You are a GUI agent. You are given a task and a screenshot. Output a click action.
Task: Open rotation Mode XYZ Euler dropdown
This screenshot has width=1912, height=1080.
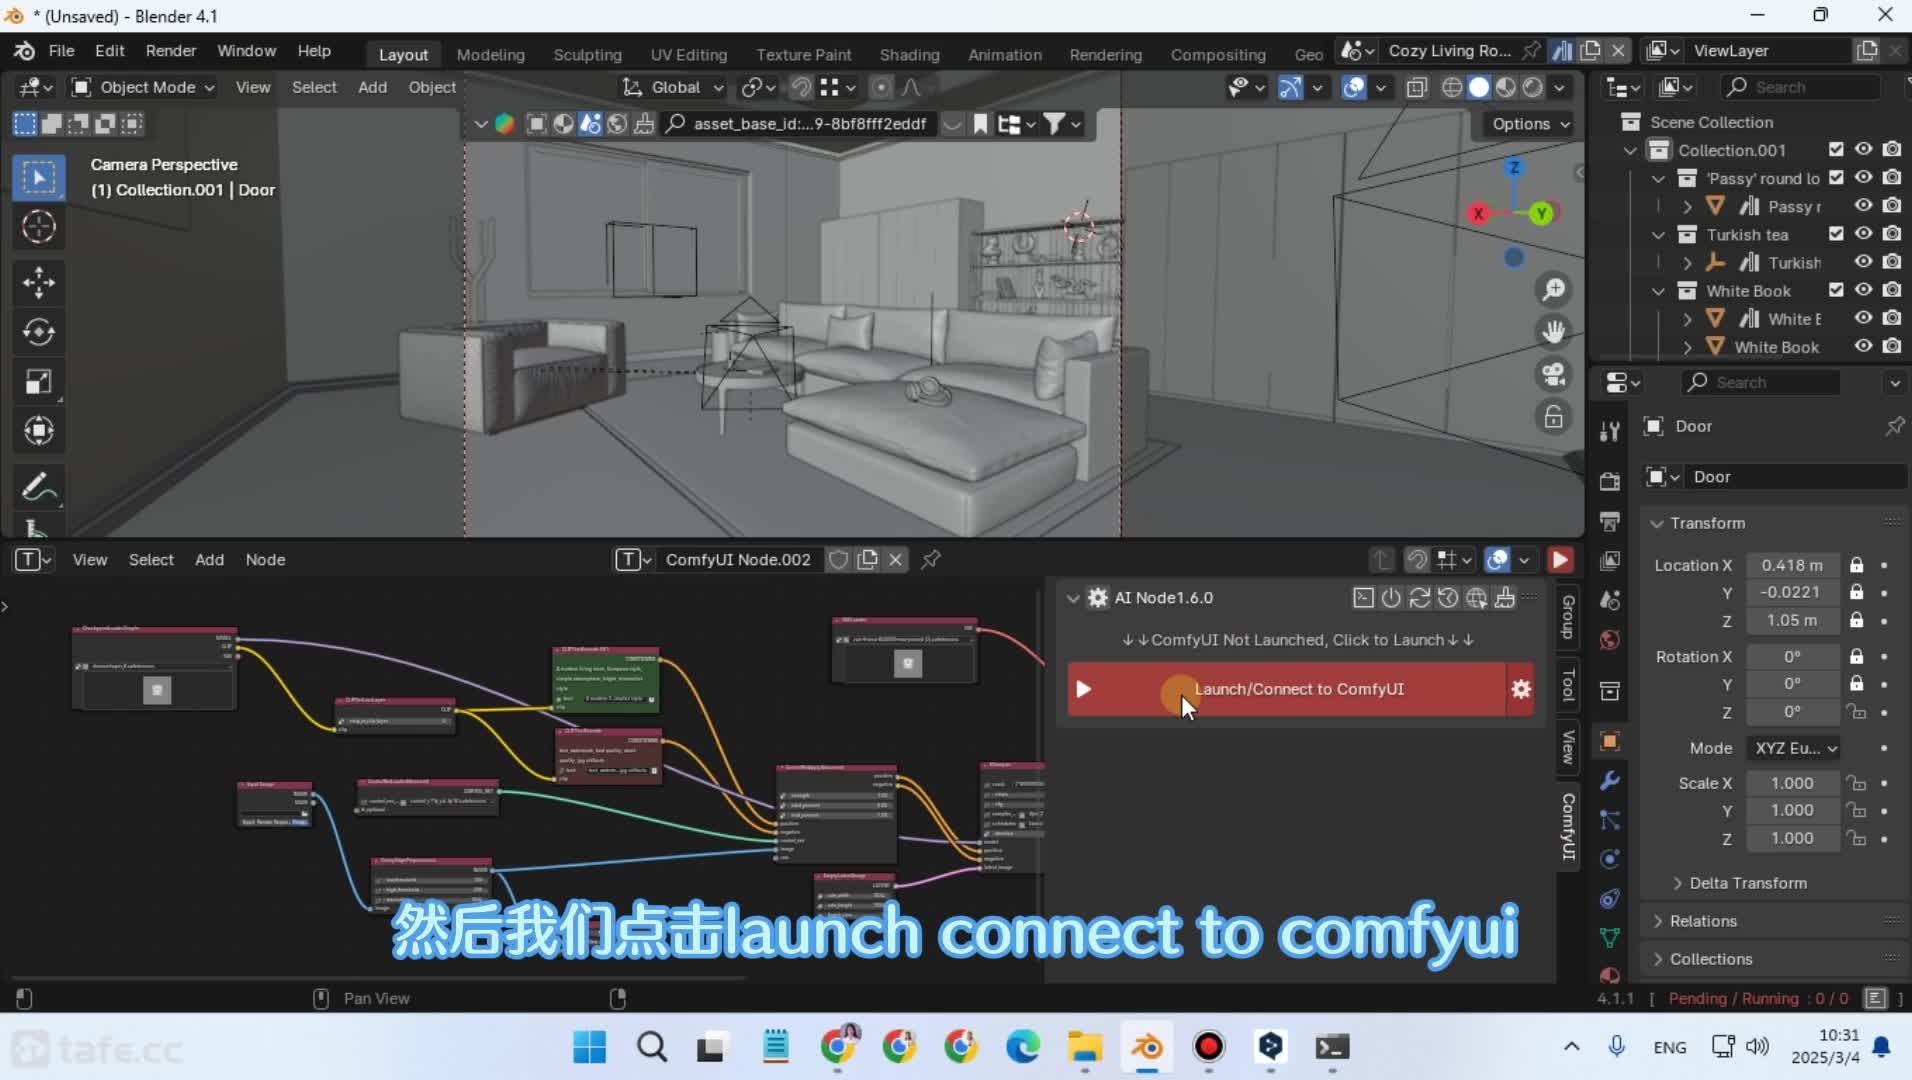[x=1796, y=748]
